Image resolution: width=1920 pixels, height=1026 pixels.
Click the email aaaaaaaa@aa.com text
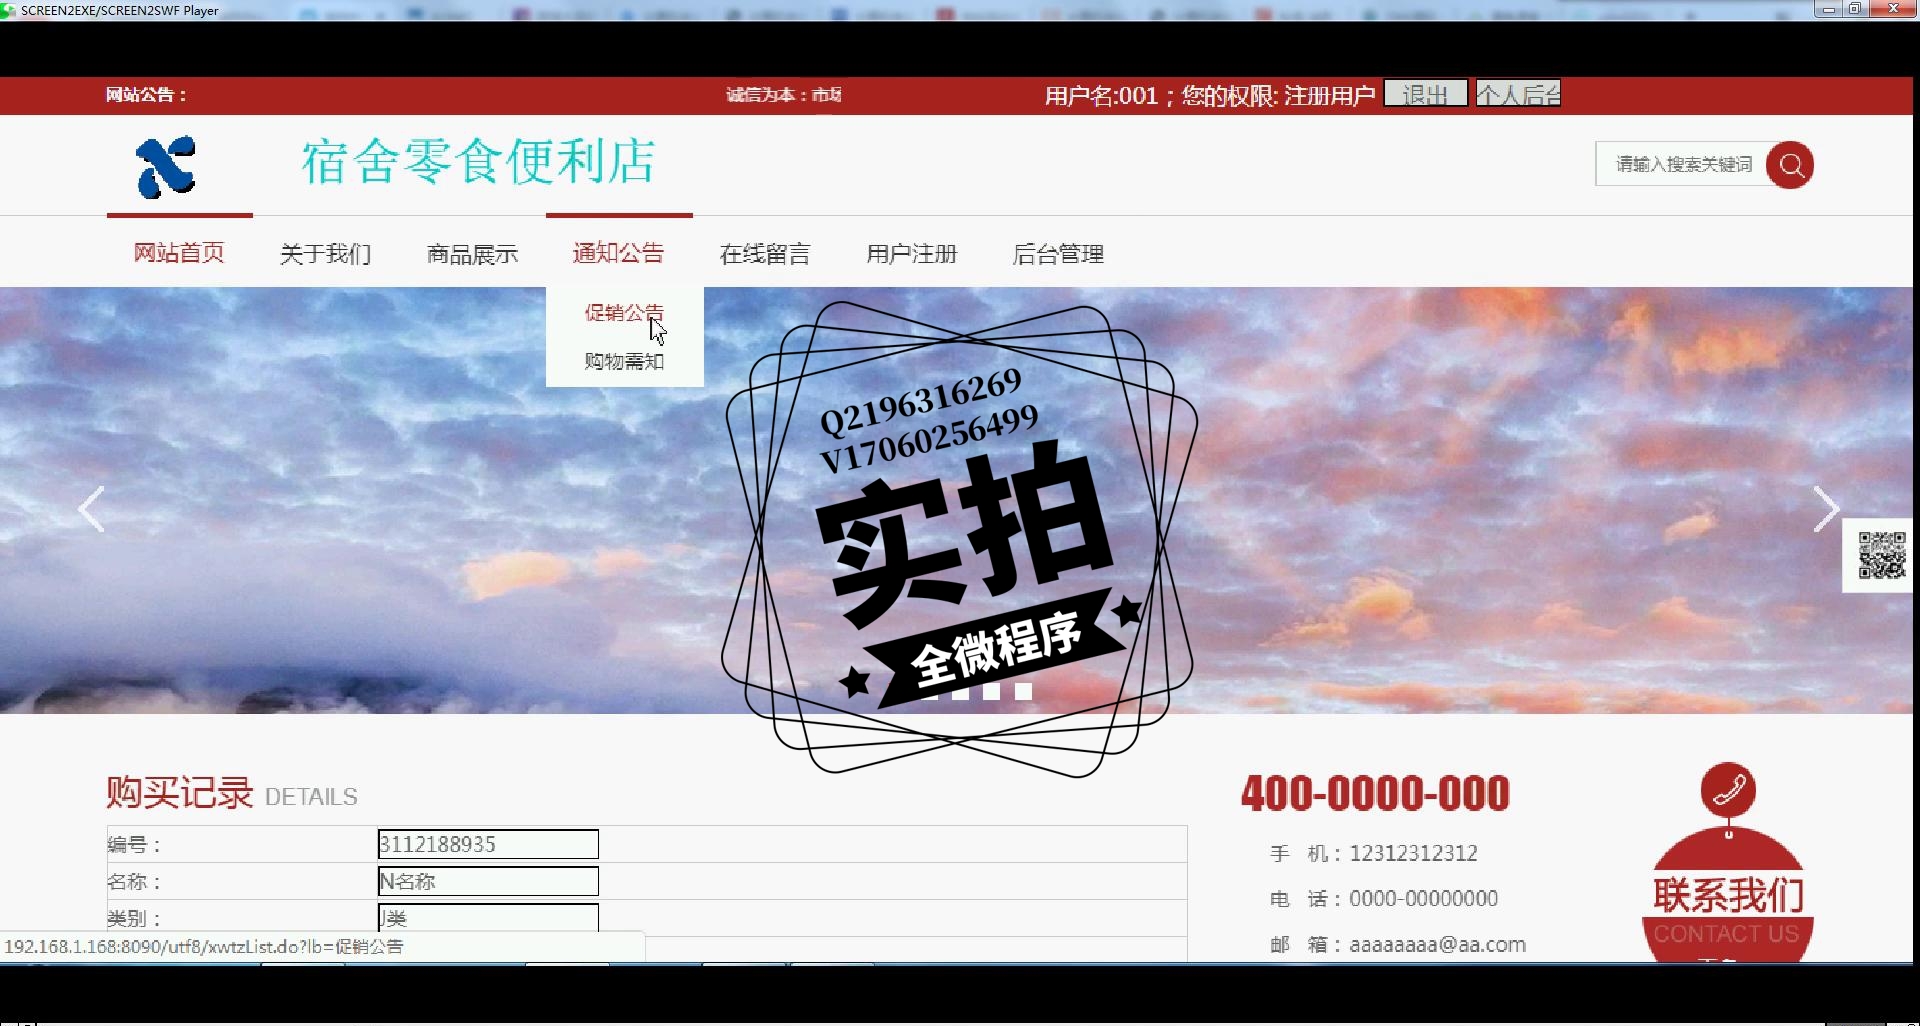[x=1437, y=944]
